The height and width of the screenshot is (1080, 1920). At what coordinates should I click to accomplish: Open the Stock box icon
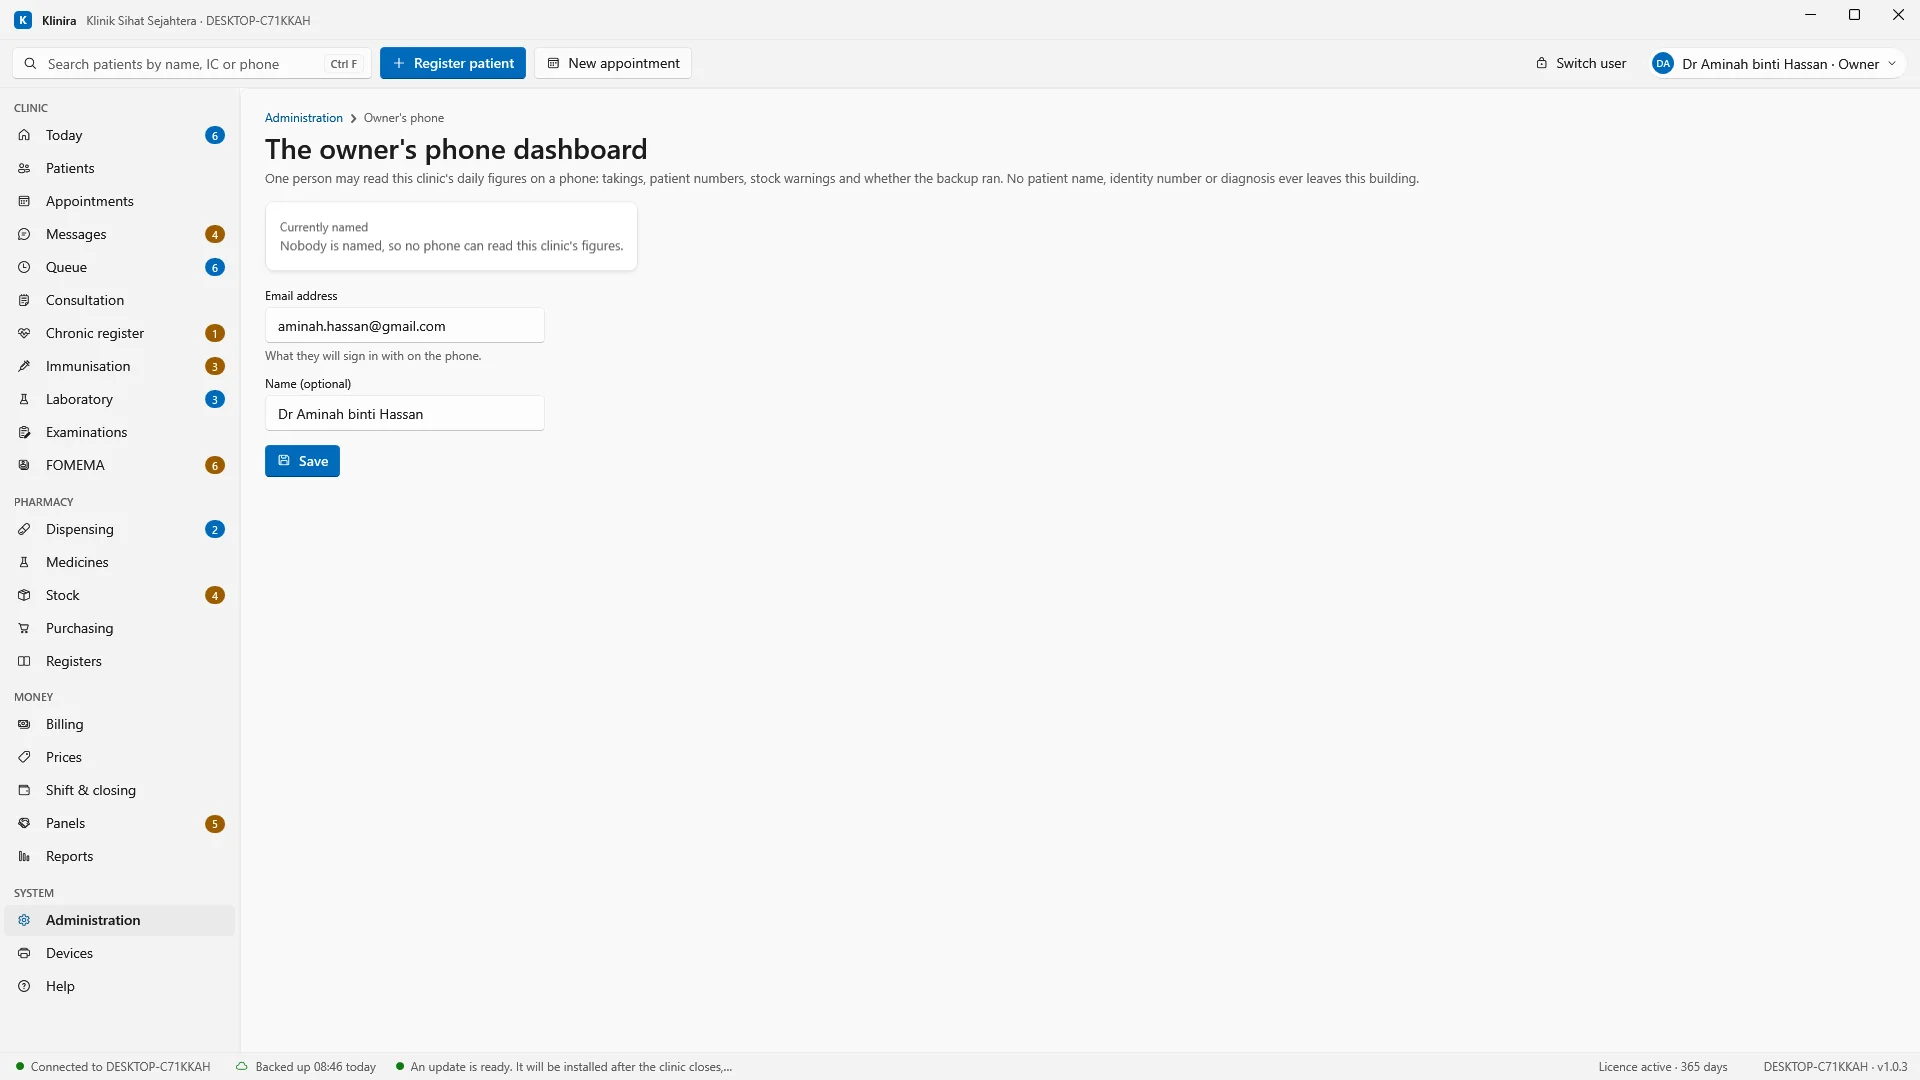tap(24, 595)
